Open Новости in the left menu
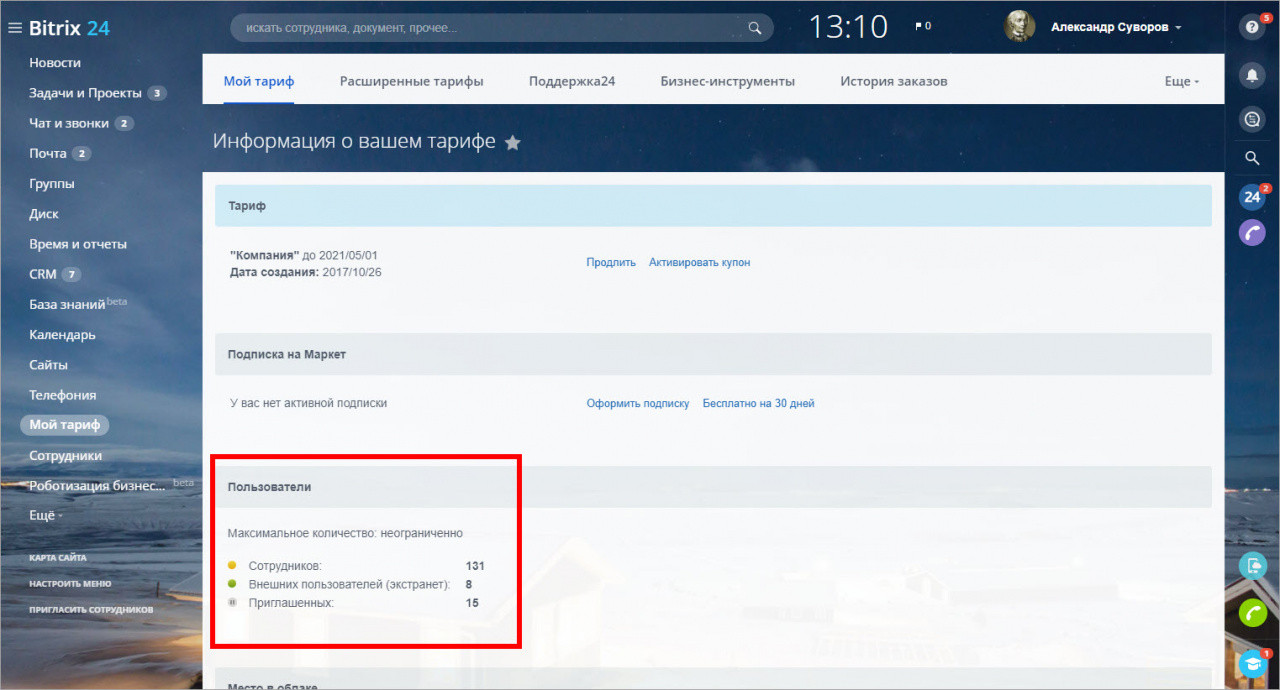1280x690 pixels. (55, 62)
